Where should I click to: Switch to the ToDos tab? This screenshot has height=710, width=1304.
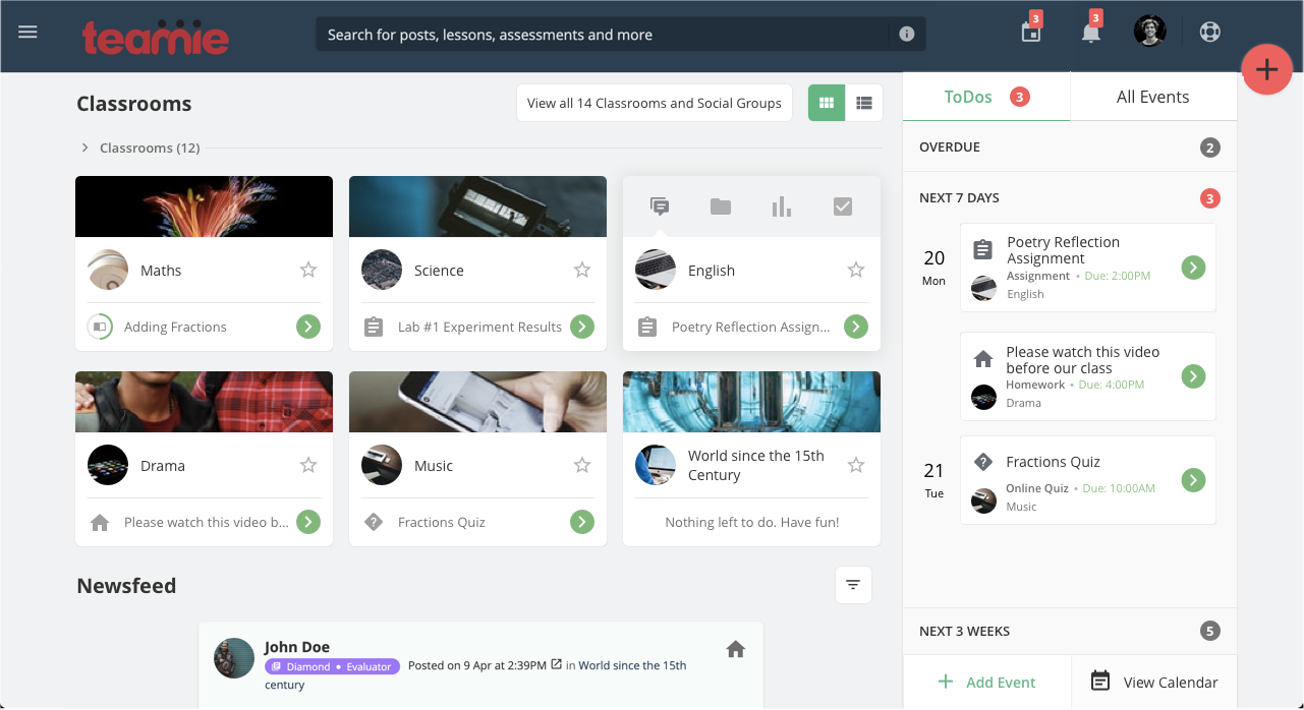986,97
